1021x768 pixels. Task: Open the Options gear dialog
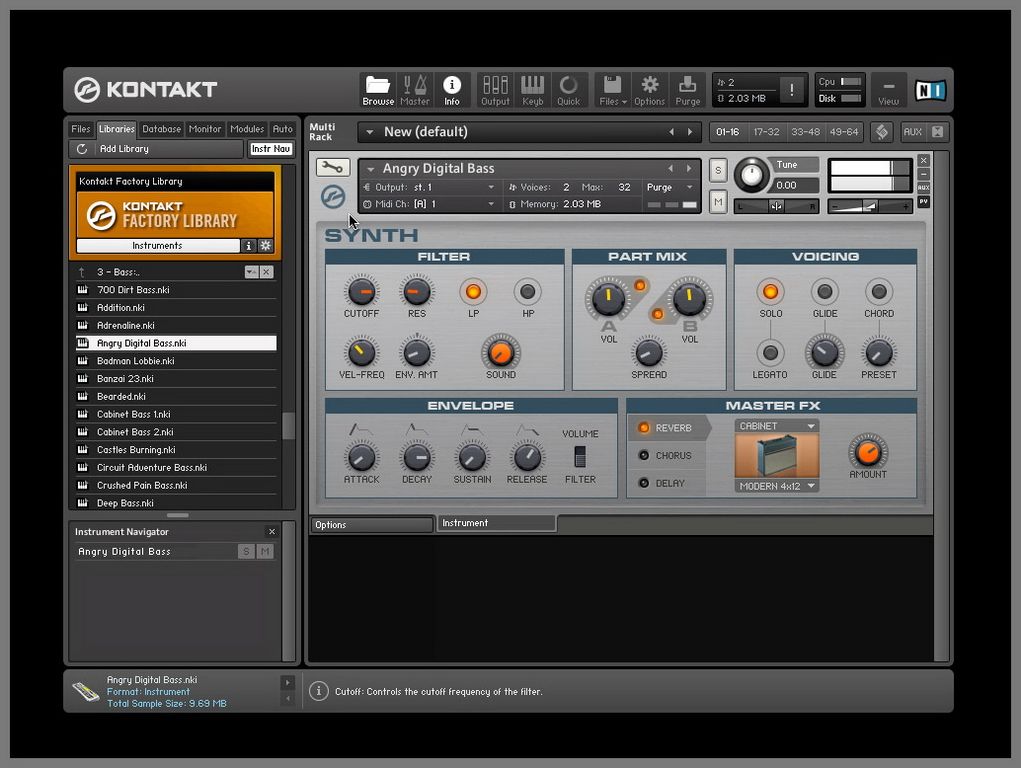click(x=649, y=90)
